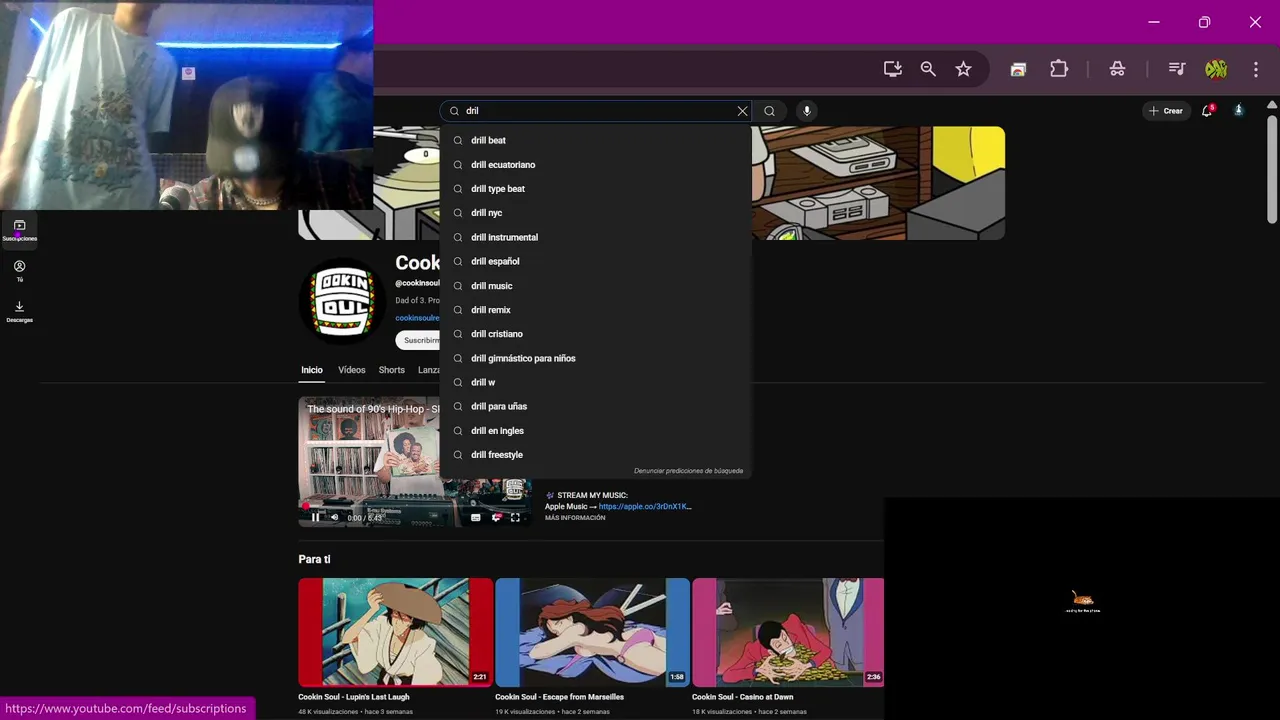This screenshot has width=1280, height=720.
Task: Pick 'drill en ingles' from suggestions
Action: (595, 431)
